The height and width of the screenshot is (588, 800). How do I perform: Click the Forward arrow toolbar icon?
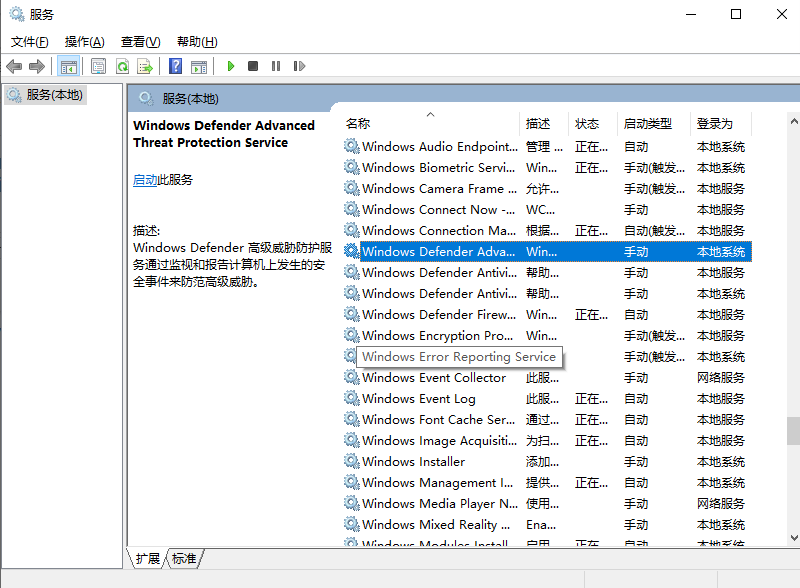[x=37, y=66]
